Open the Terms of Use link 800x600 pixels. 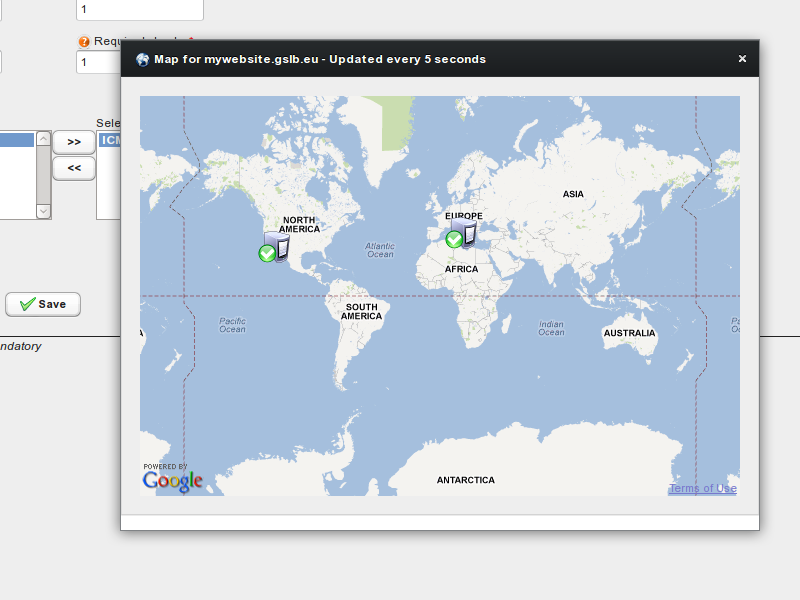click(x=703, y=488)
